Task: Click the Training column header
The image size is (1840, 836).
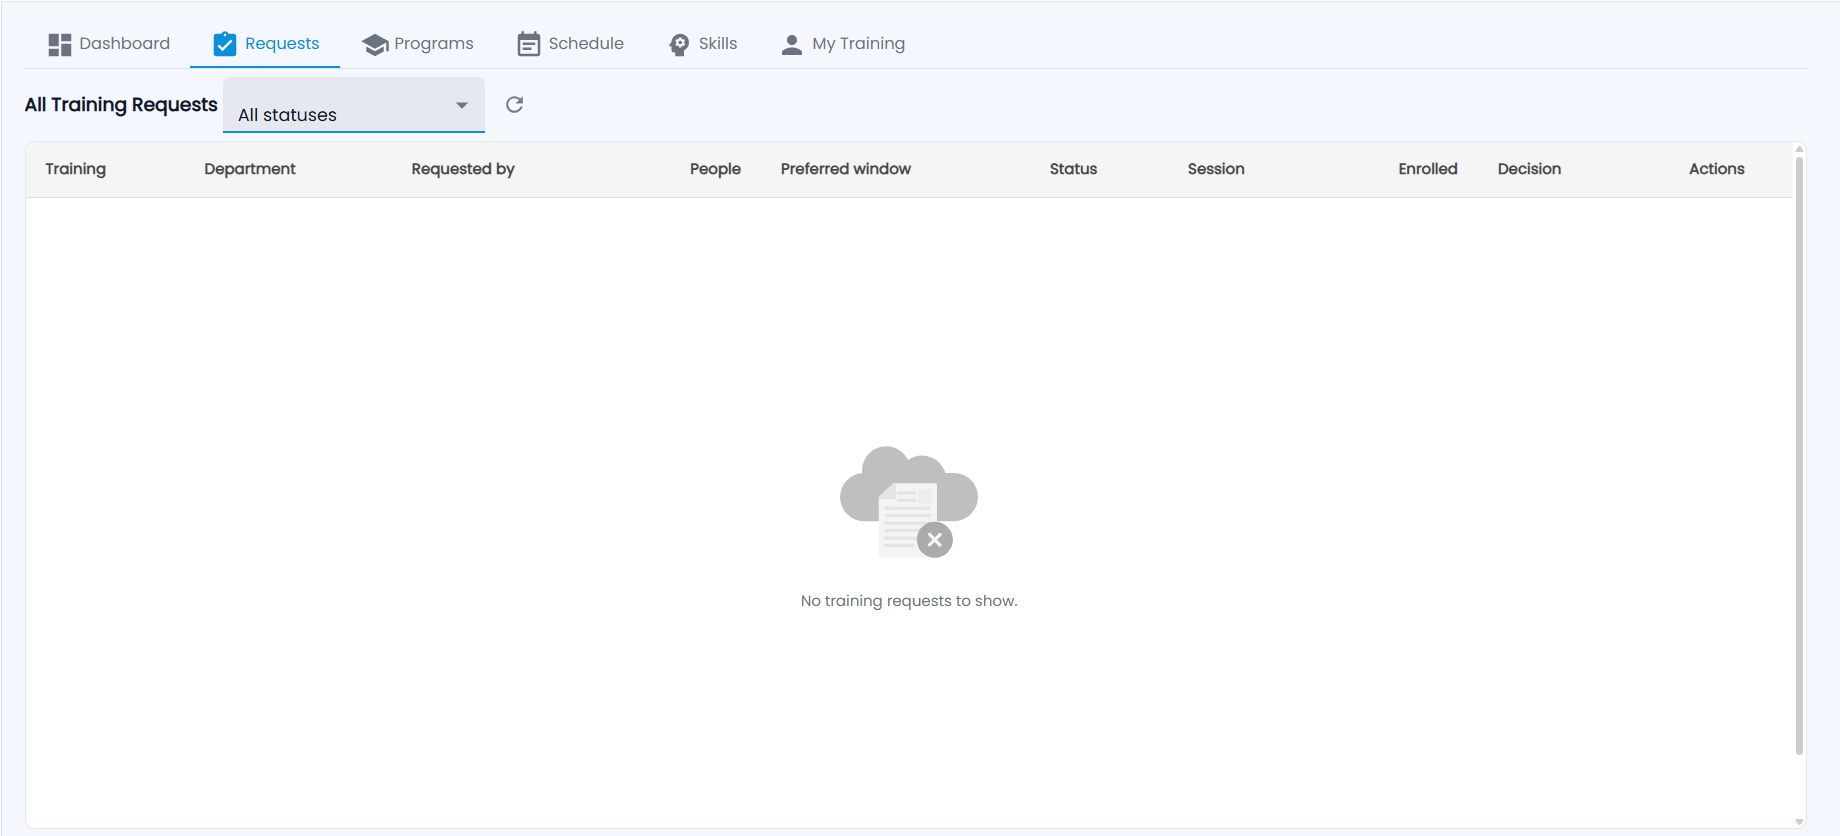Action: (76, 169)
